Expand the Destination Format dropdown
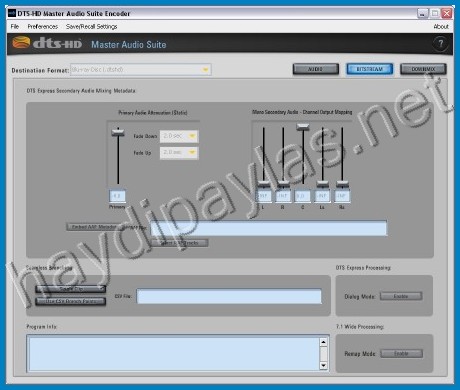The width and height of the screenshot is (460, 390). pyautogui.click(x=141, y=69)
